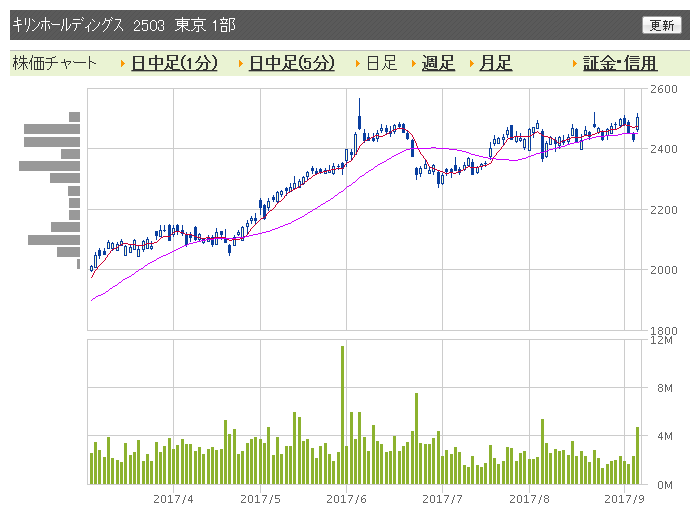Click orange arrow before 月足
This screenshot has width=696, height=528.
[472, 64]
